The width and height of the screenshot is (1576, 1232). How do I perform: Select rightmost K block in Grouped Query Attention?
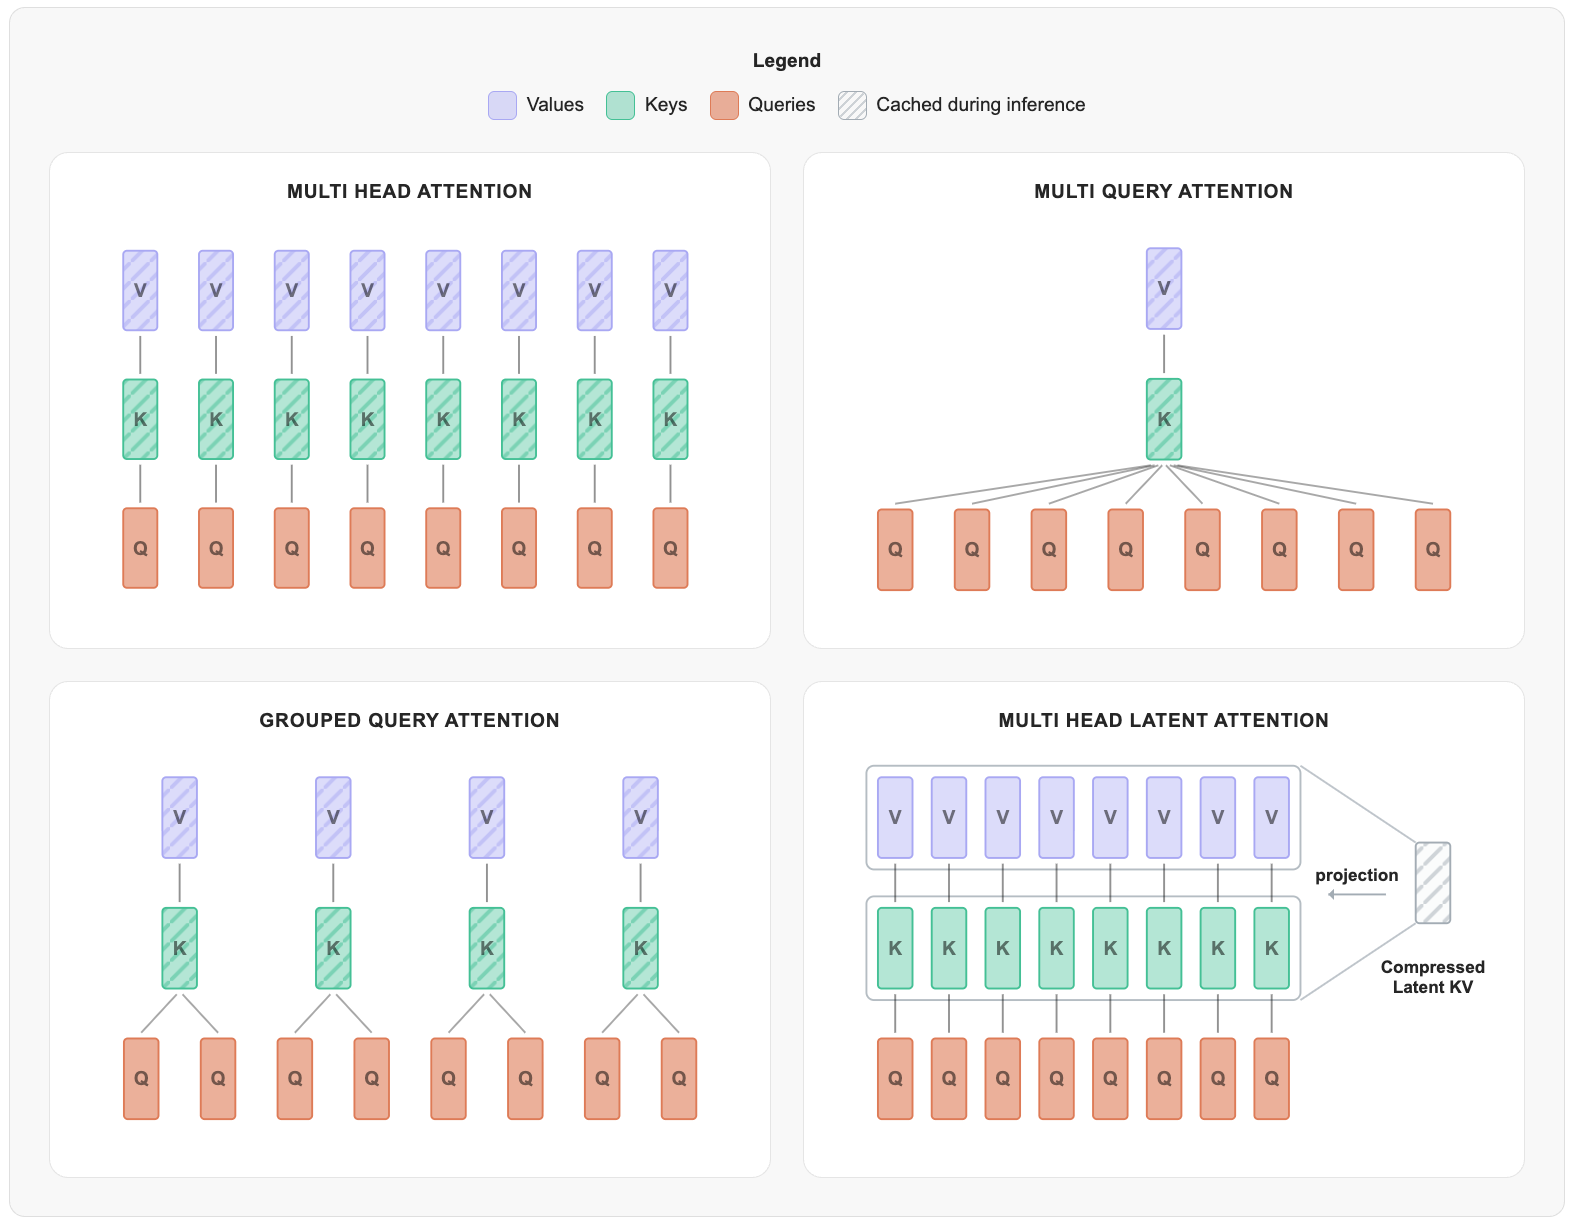pos(640,948)
